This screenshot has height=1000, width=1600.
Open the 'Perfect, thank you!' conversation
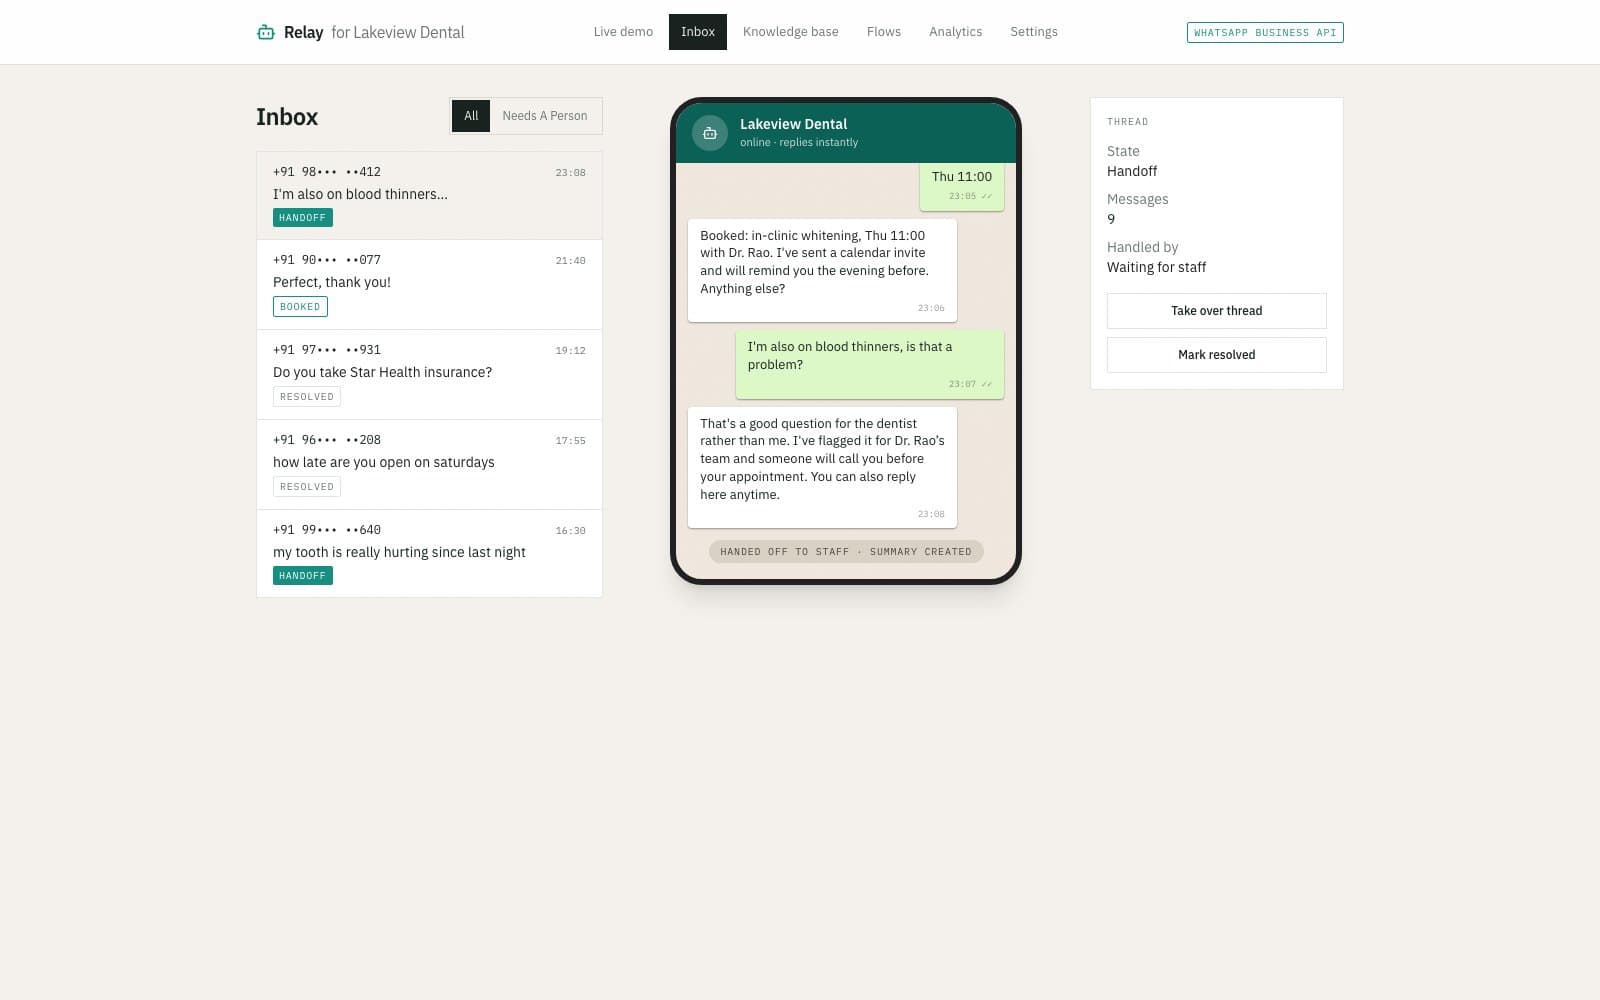pyautogui.click(x=429, y=285)
